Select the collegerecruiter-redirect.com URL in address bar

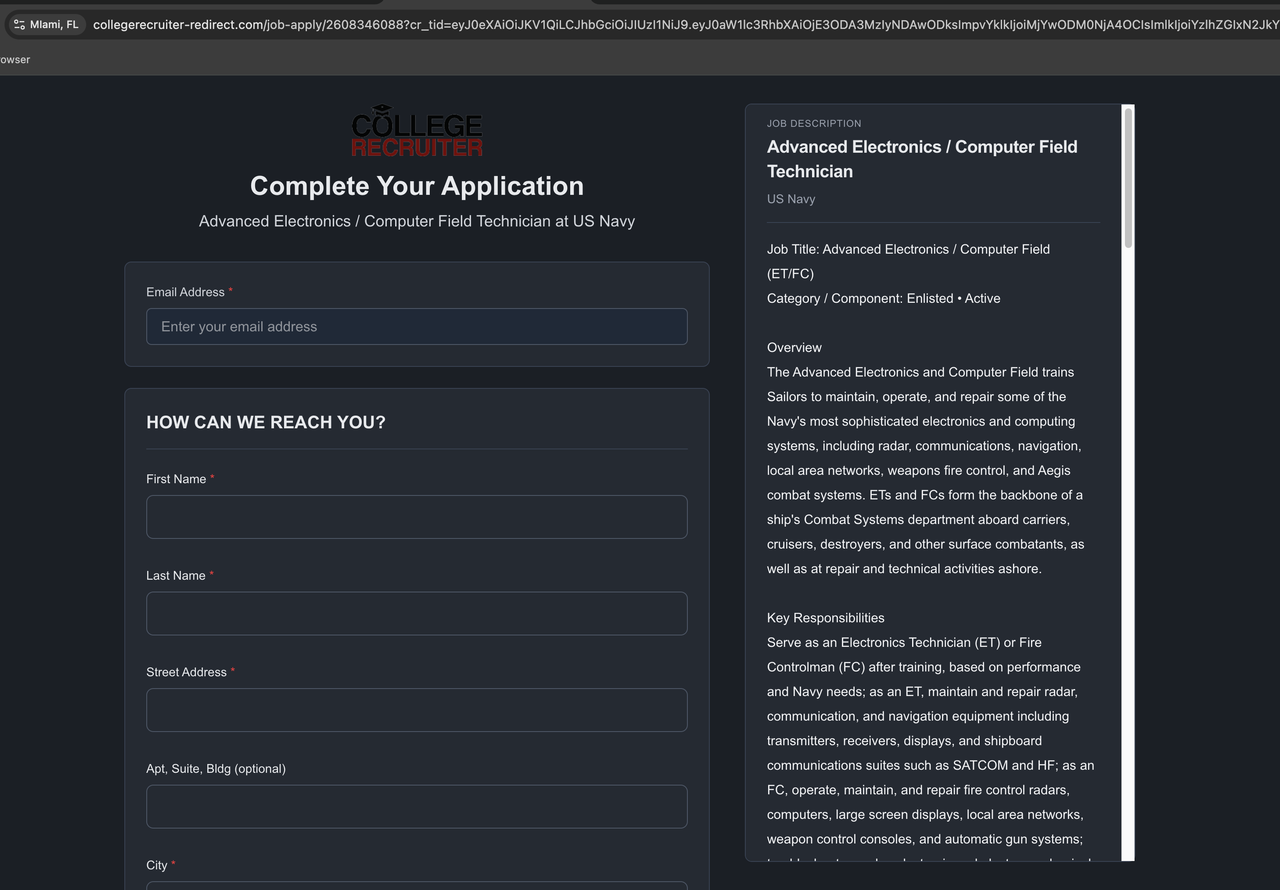click(686, 25)
